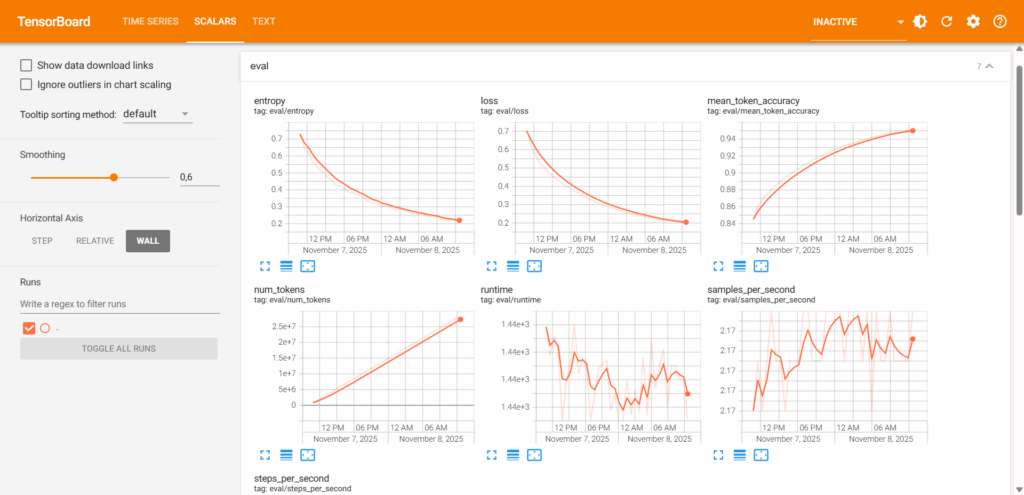Open the help question mark icon
This screenshot has height=495, width=1024.
999,21
